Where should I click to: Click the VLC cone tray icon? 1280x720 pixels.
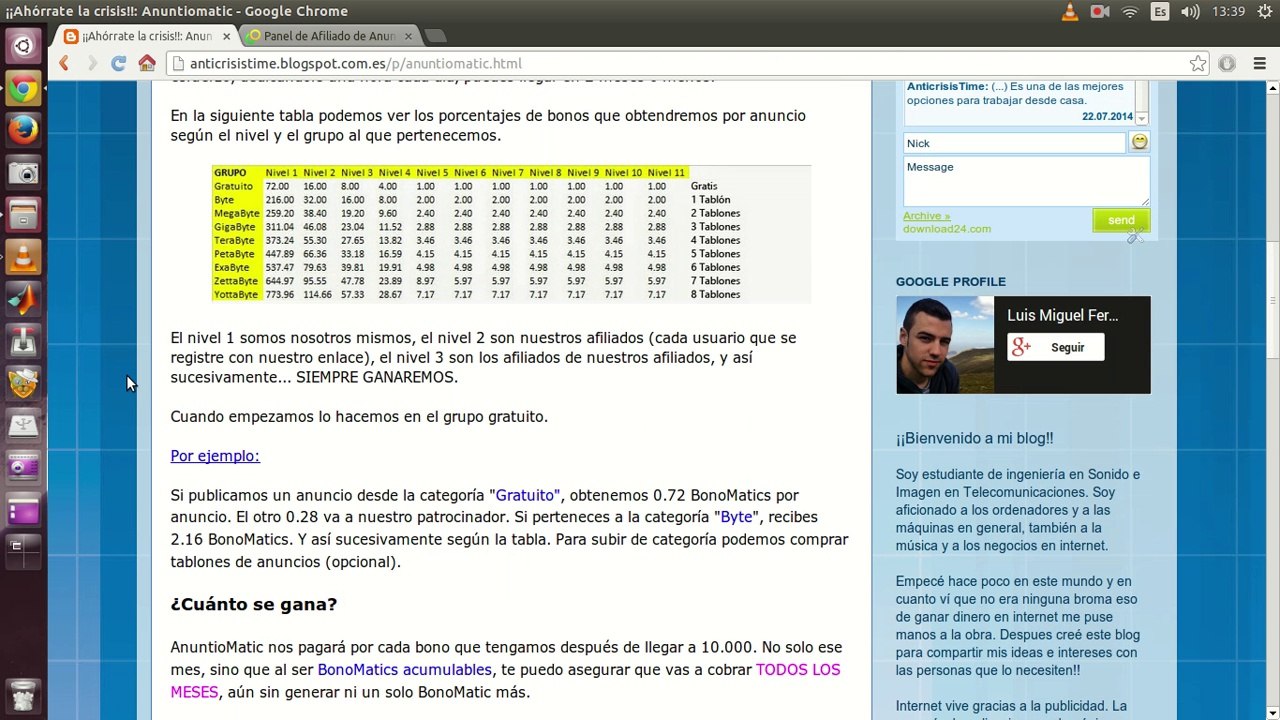(1070, 12)
